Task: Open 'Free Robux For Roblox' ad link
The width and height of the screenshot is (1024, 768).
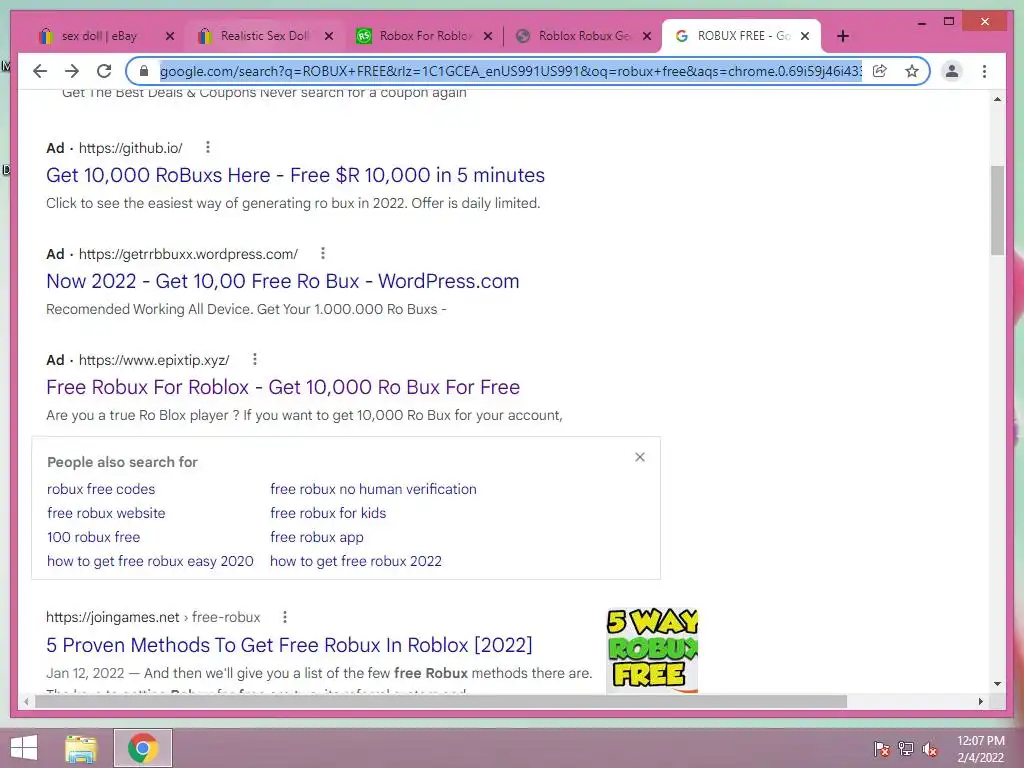Action: 283,387
